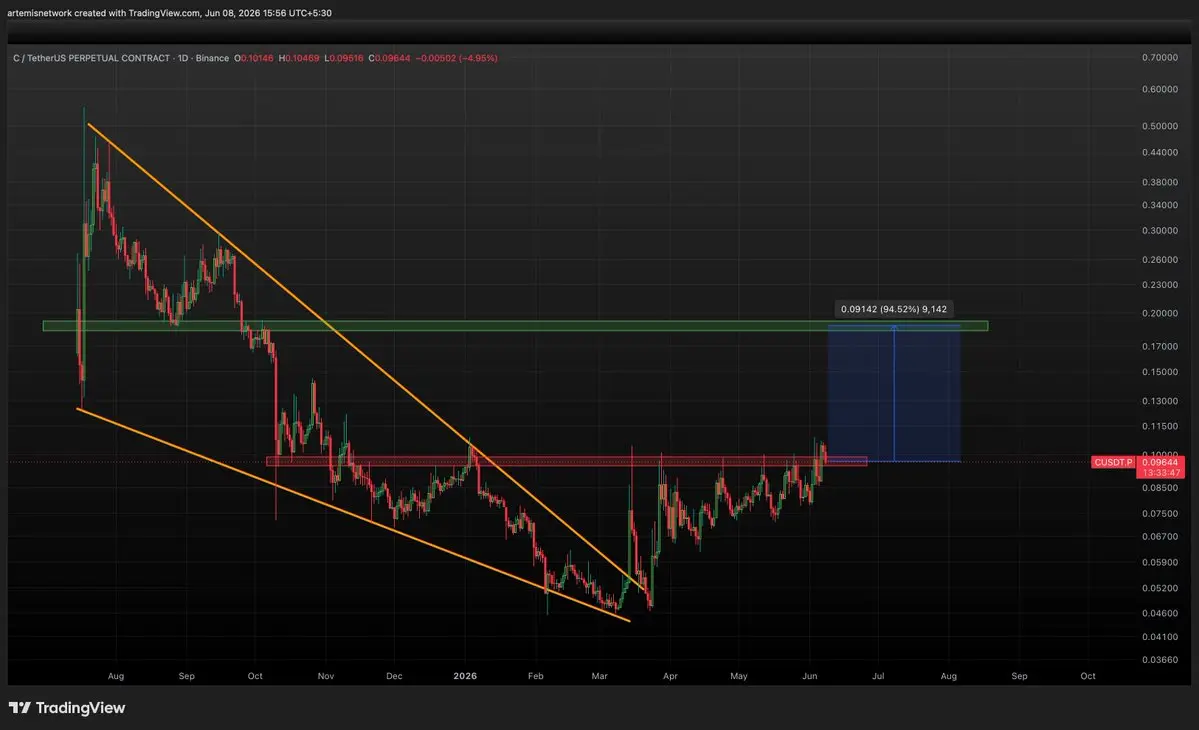This screenshot has width=1199, height=730.
Task: Click the 0.04100 price axis label
Action: pyautogui.click(x=1159, y=637)
